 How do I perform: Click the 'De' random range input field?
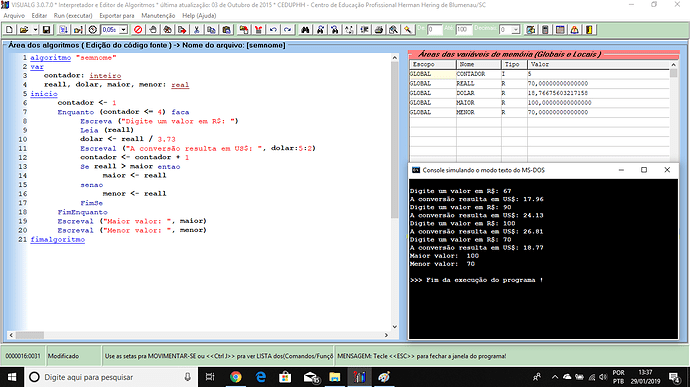(x=434, y=29)
